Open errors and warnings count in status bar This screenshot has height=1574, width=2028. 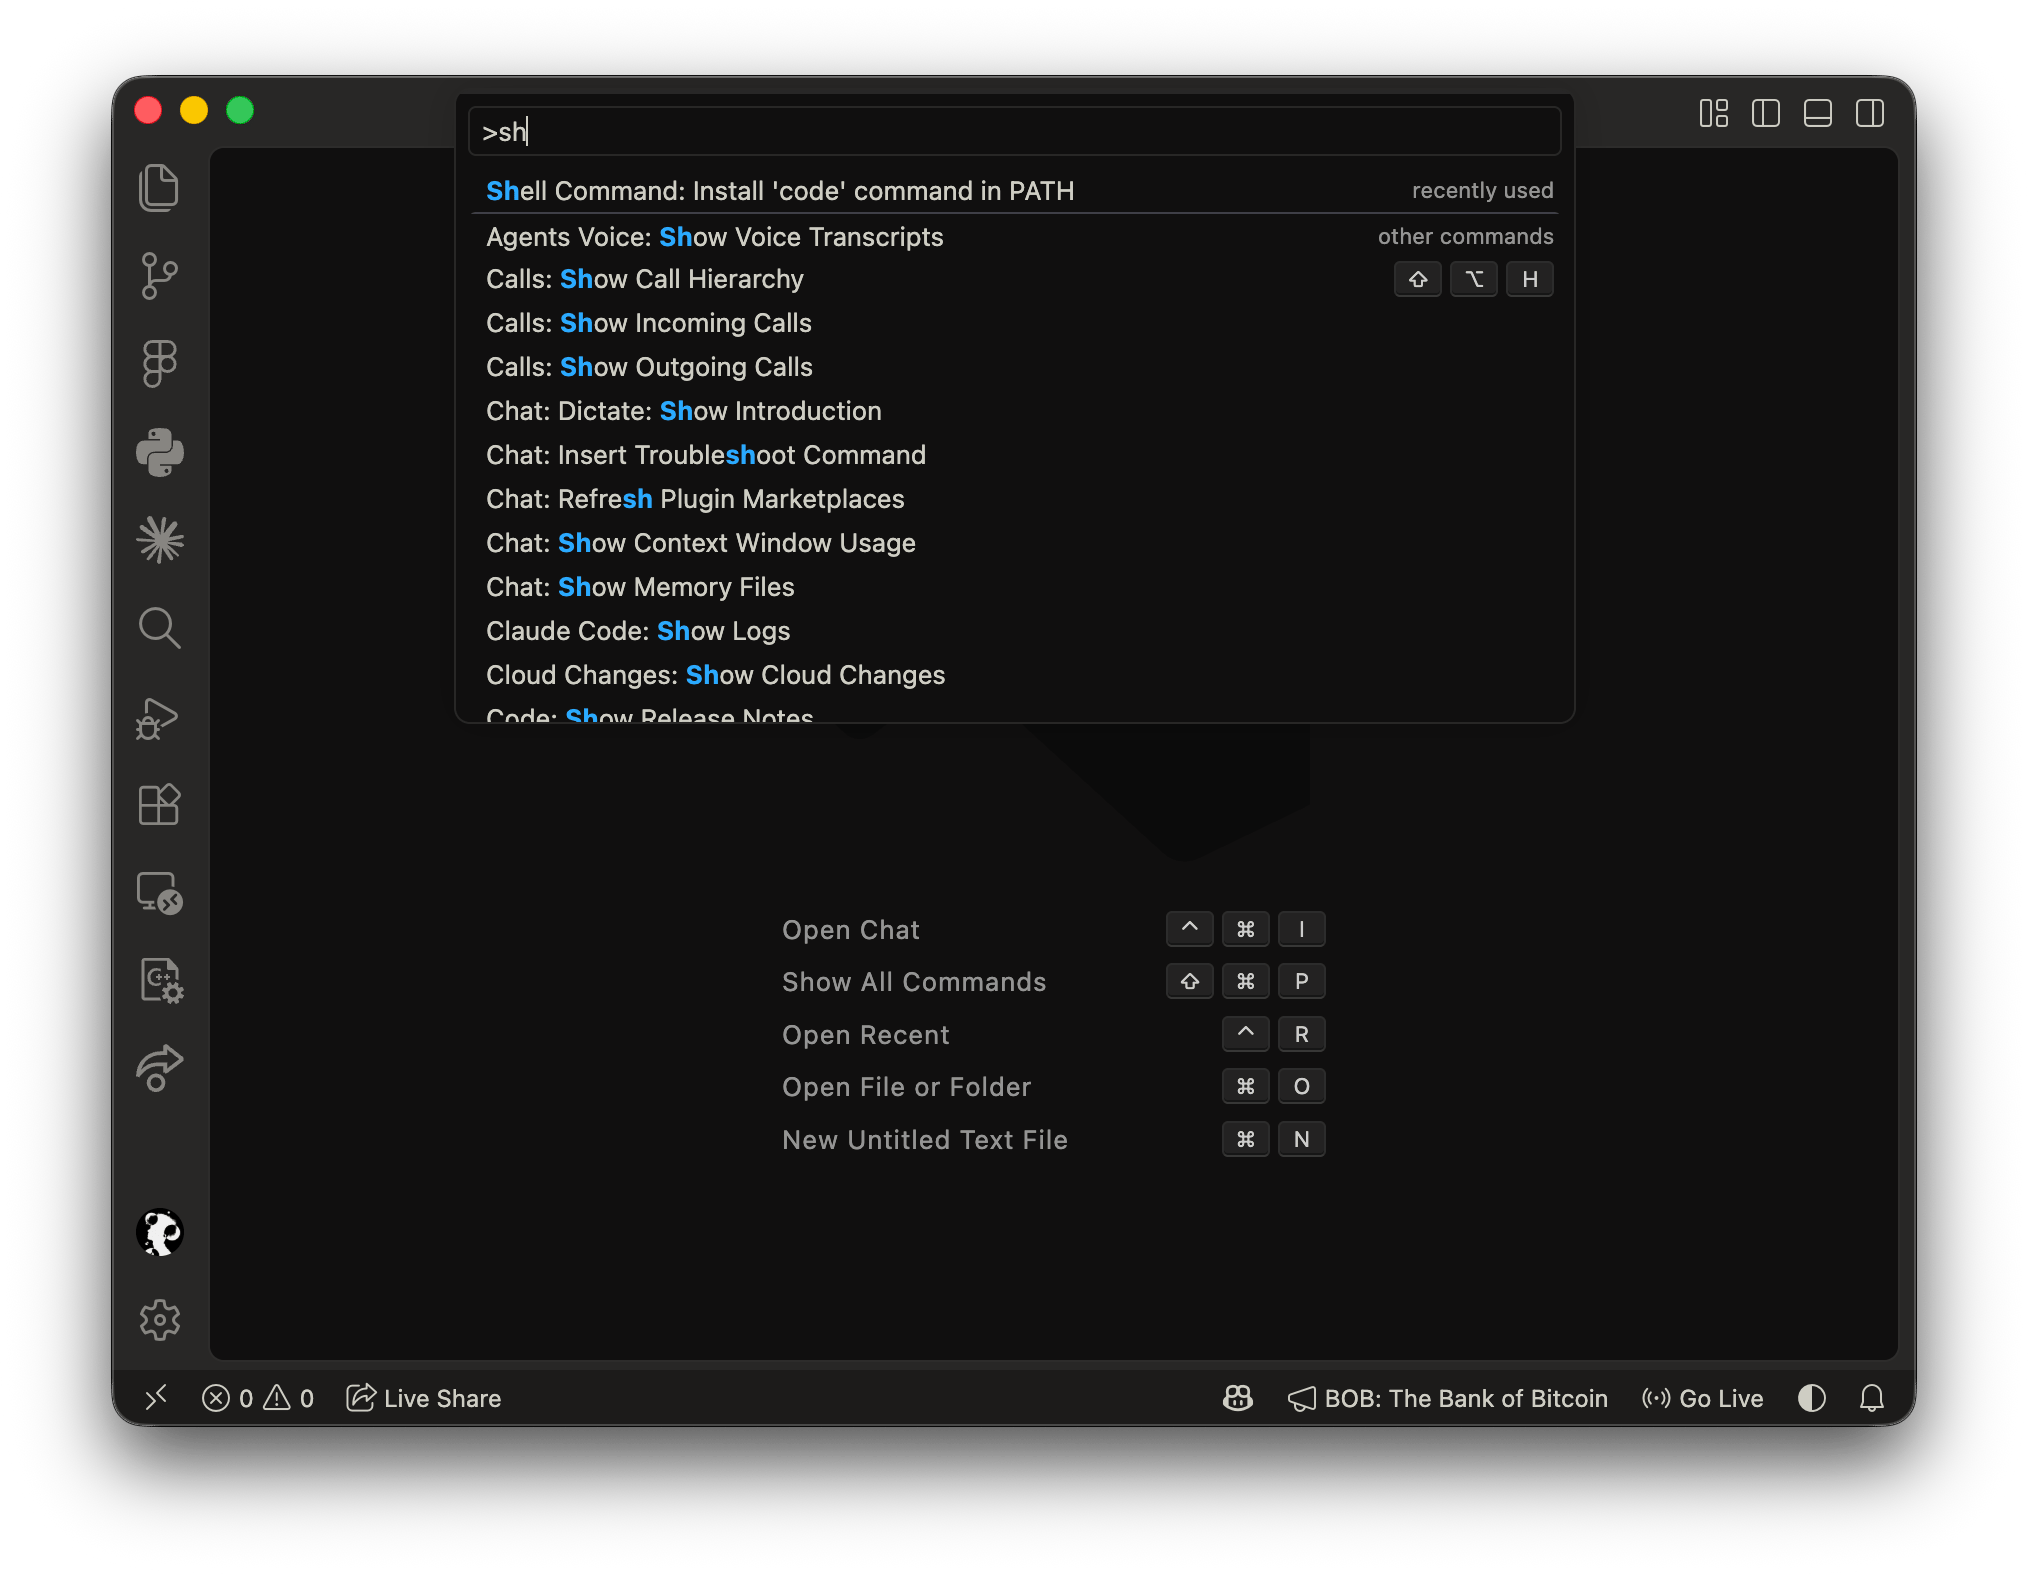258,1398
